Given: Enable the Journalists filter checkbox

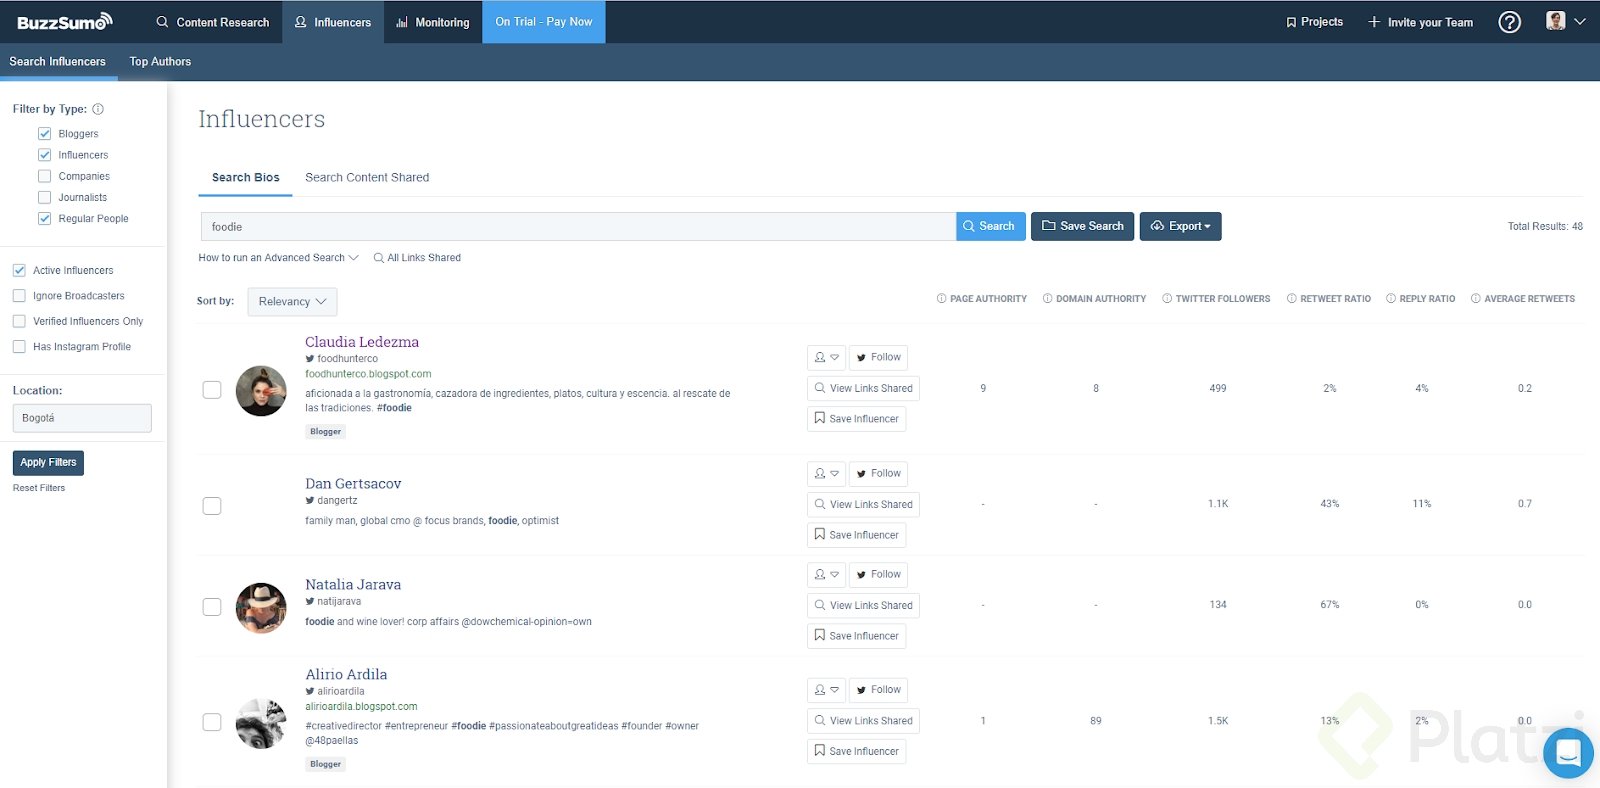Looking at the screenshot, I should tap(44, 198).
